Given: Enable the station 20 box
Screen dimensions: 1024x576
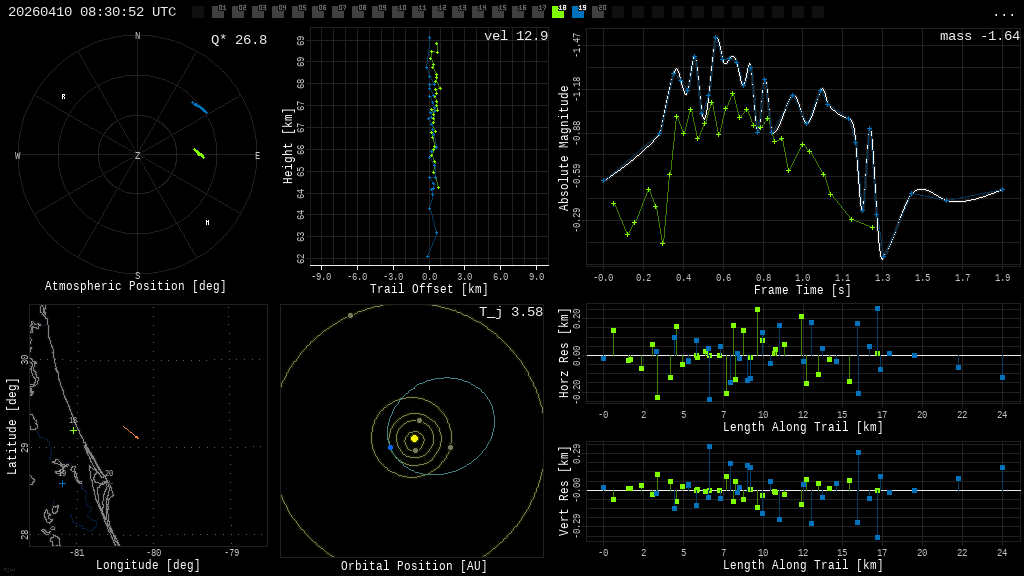Looking at the screenshot, I should (598, 12).
